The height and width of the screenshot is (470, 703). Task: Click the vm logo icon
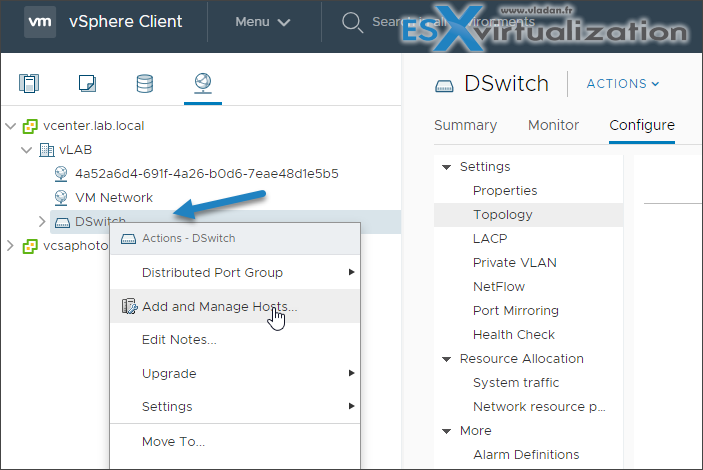coord(40,22)
